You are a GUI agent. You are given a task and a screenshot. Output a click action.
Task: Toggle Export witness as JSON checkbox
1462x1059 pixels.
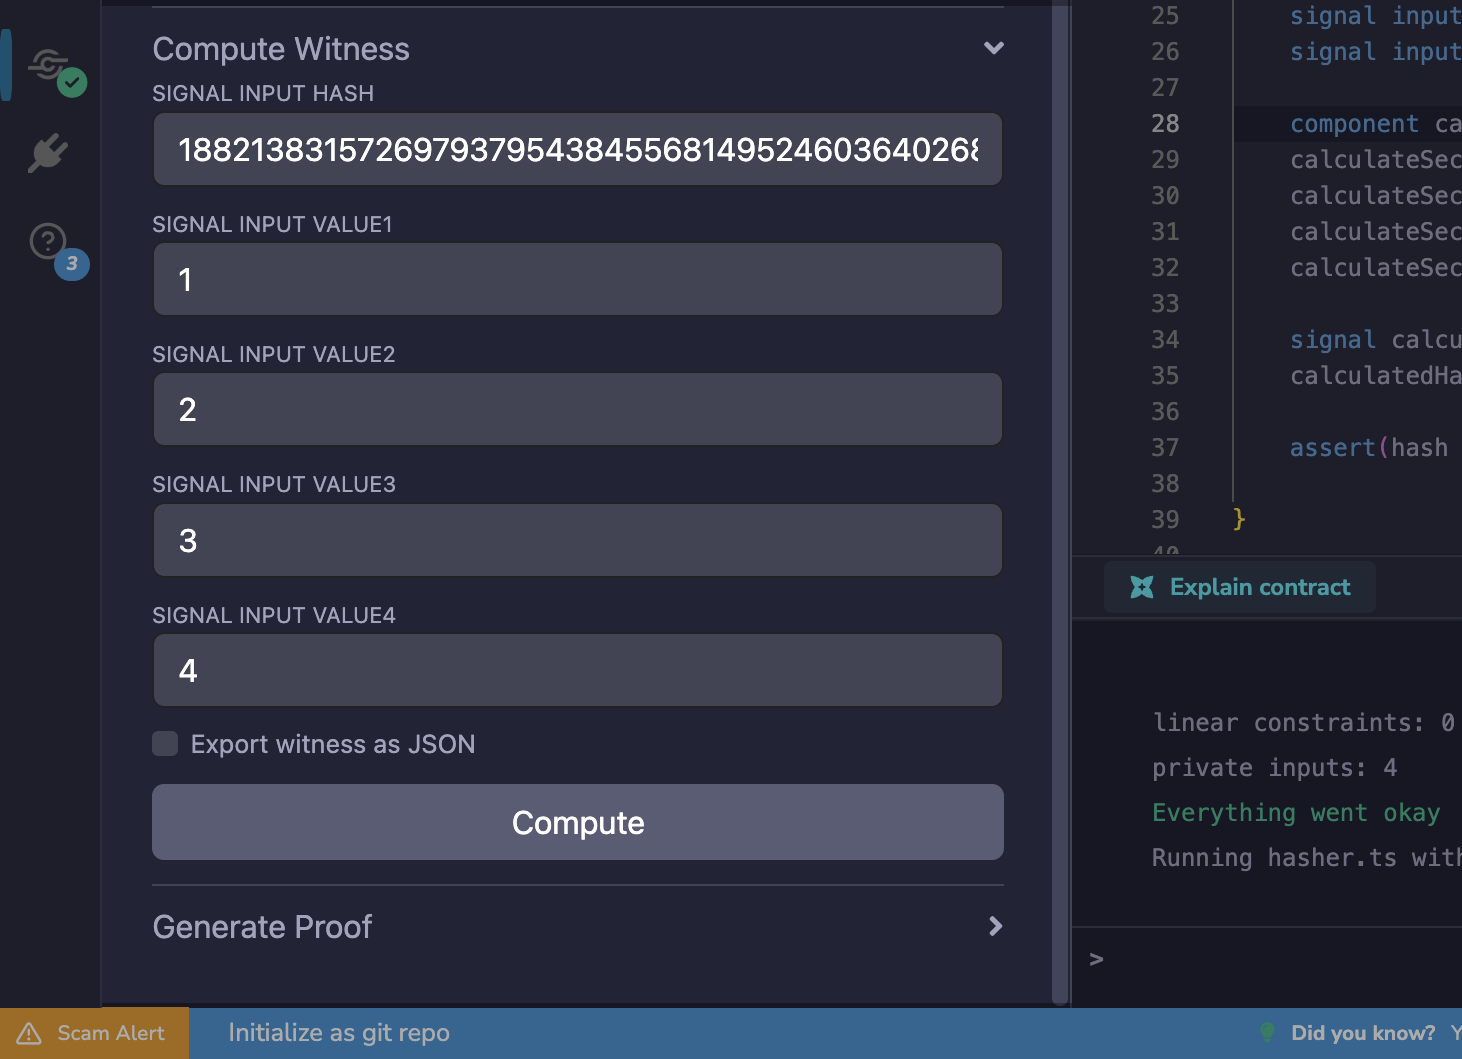(x=165, y=743)
